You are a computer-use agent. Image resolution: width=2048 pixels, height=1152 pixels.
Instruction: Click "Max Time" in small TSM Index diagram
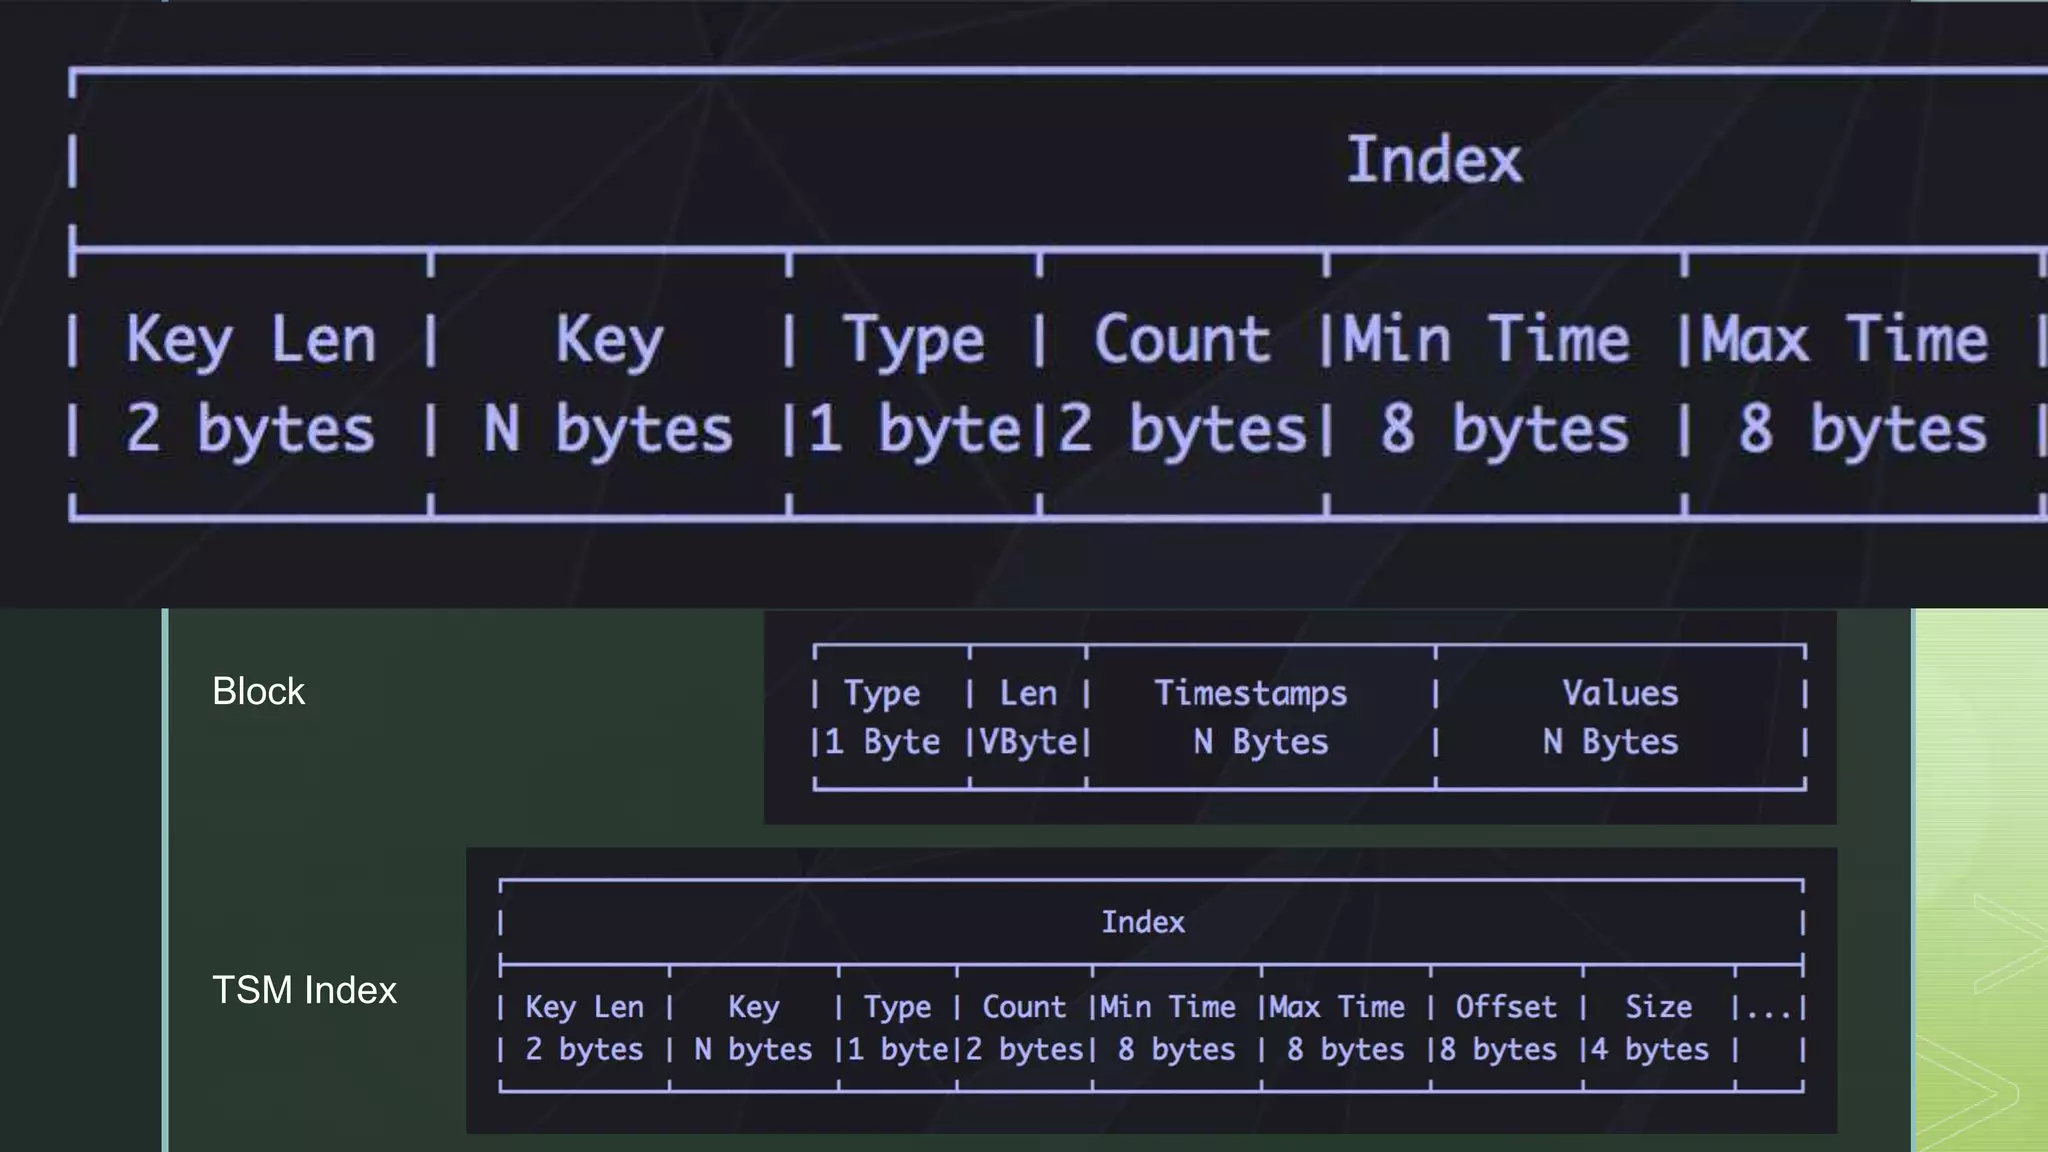pyautogui.click(x=1337, y=1006)
